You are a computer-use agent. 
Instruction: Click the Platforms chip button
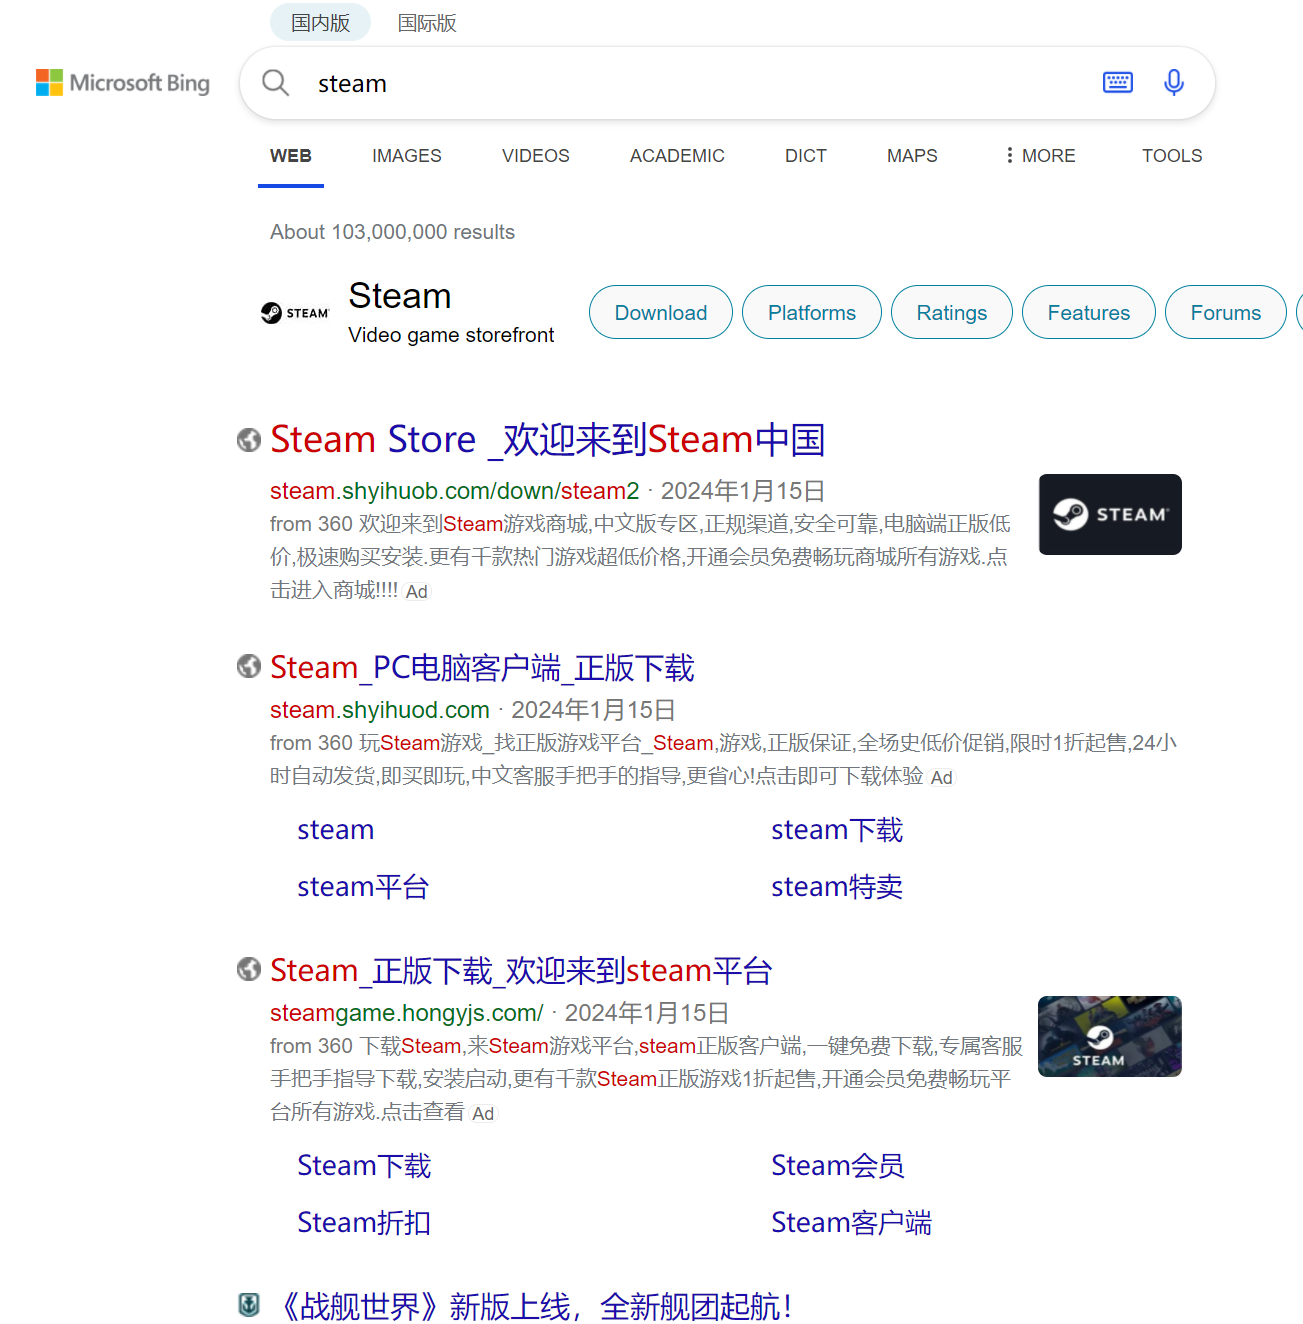pyautogui.click(x=812, y=312)
